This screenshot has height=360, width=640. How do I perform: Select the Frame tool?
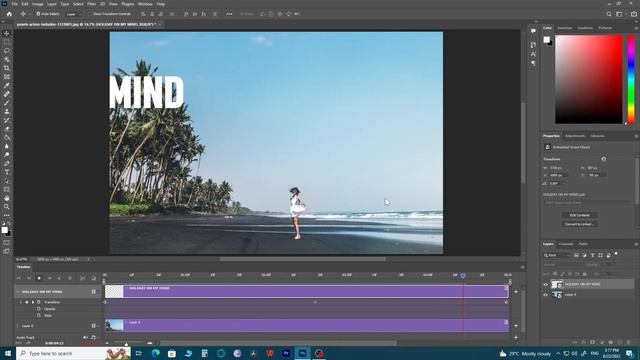pos(7,76)
